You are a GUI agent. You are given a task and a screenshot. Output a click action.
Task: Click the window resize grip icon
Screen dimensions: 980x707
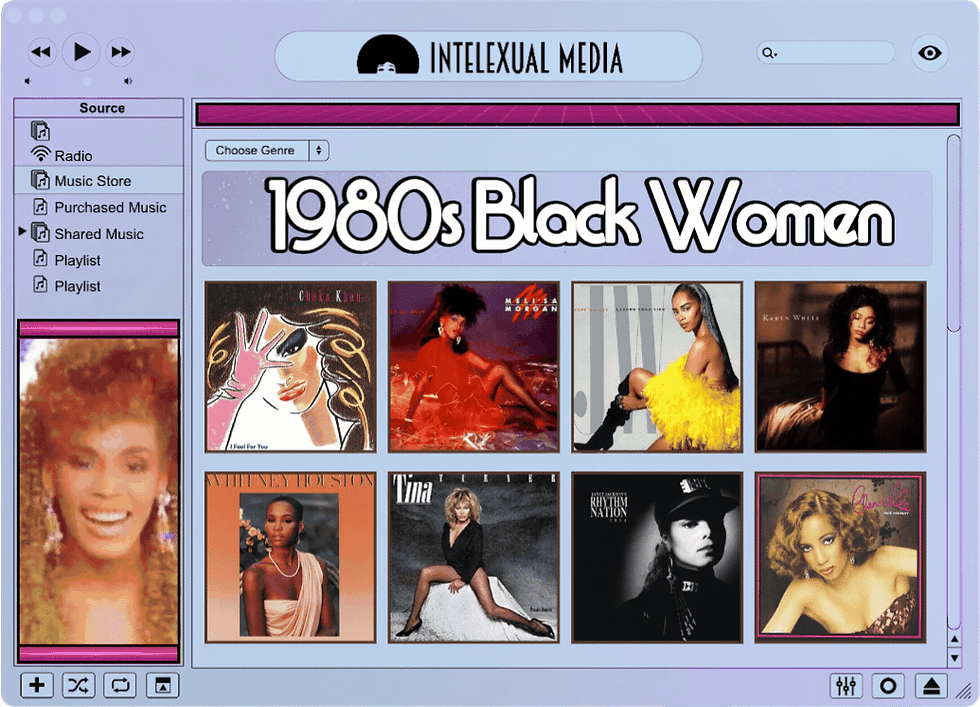(963, 691)
